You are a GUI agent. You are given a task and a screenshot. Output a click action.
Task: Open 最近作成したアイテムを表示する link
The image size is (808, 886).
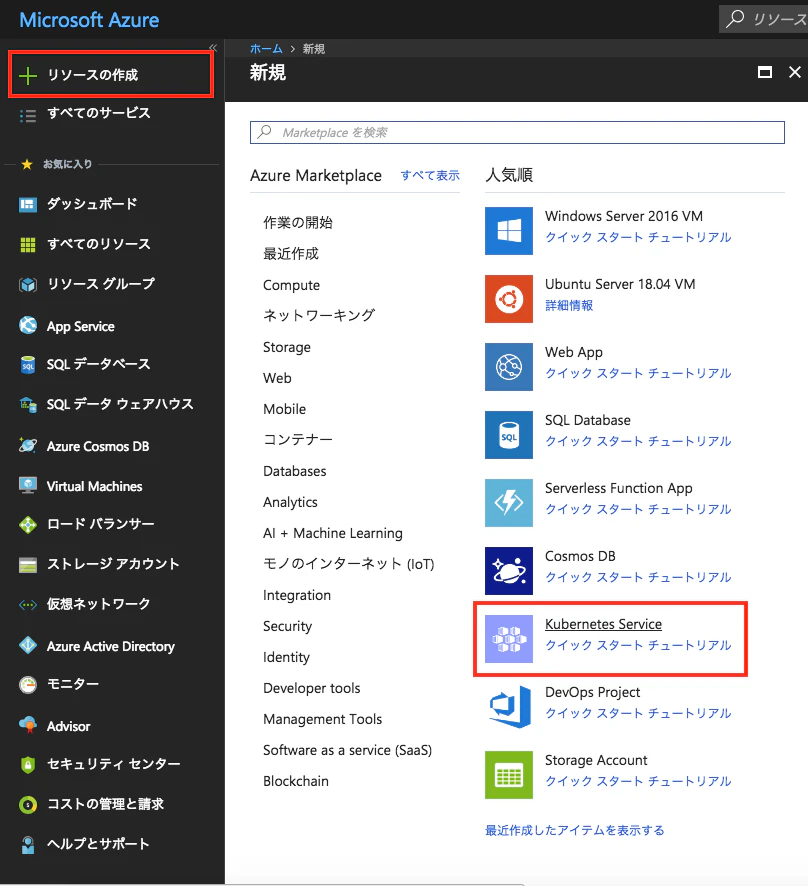pos(575,830)
